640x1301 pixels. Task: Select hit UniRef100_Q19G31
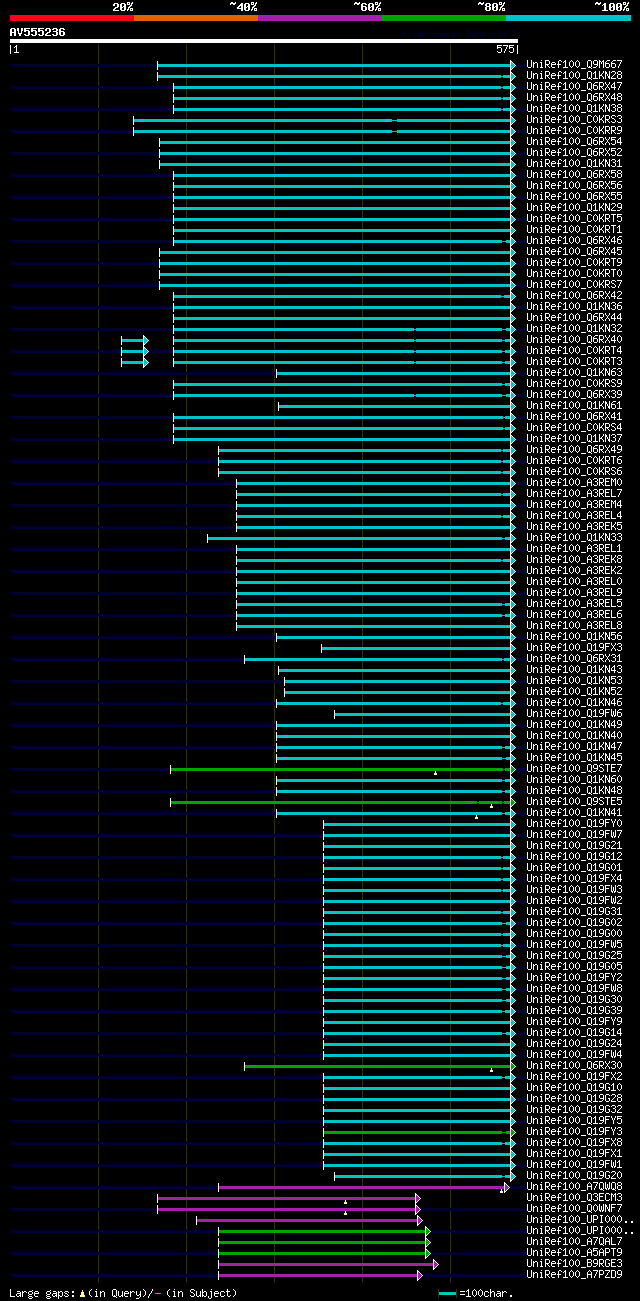[x=574, y=912]
